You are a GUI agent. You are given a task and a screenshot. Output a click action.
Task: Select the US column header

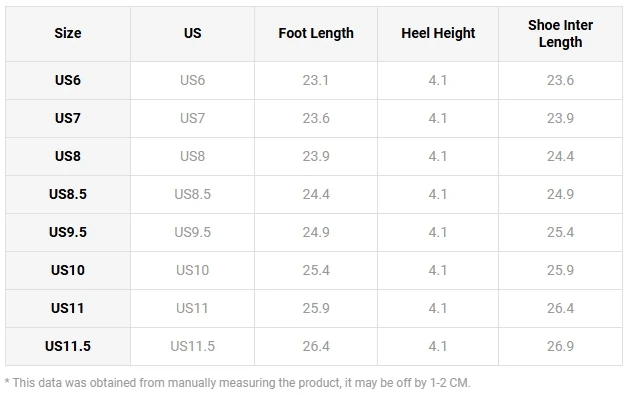pyautogui.click(x=193, y=33)
